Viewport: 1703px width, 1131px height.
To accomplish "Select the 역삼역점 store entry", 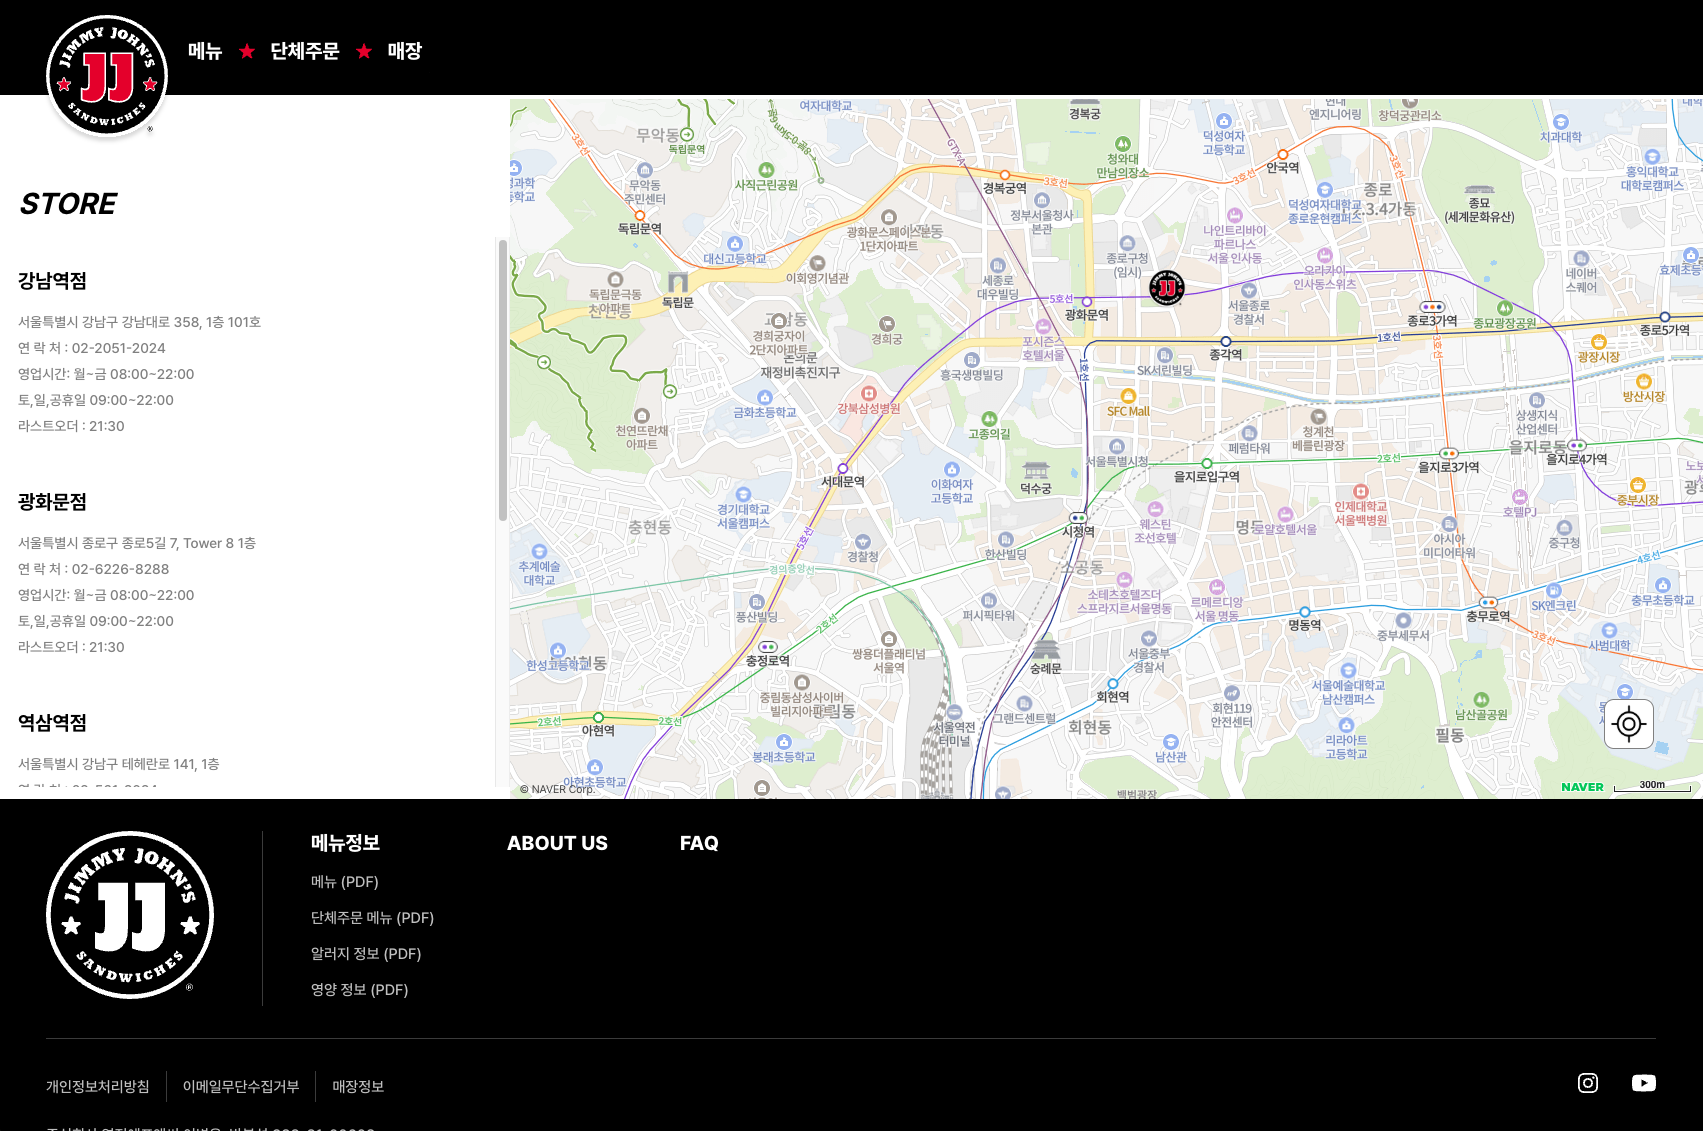I will point(52,723).
